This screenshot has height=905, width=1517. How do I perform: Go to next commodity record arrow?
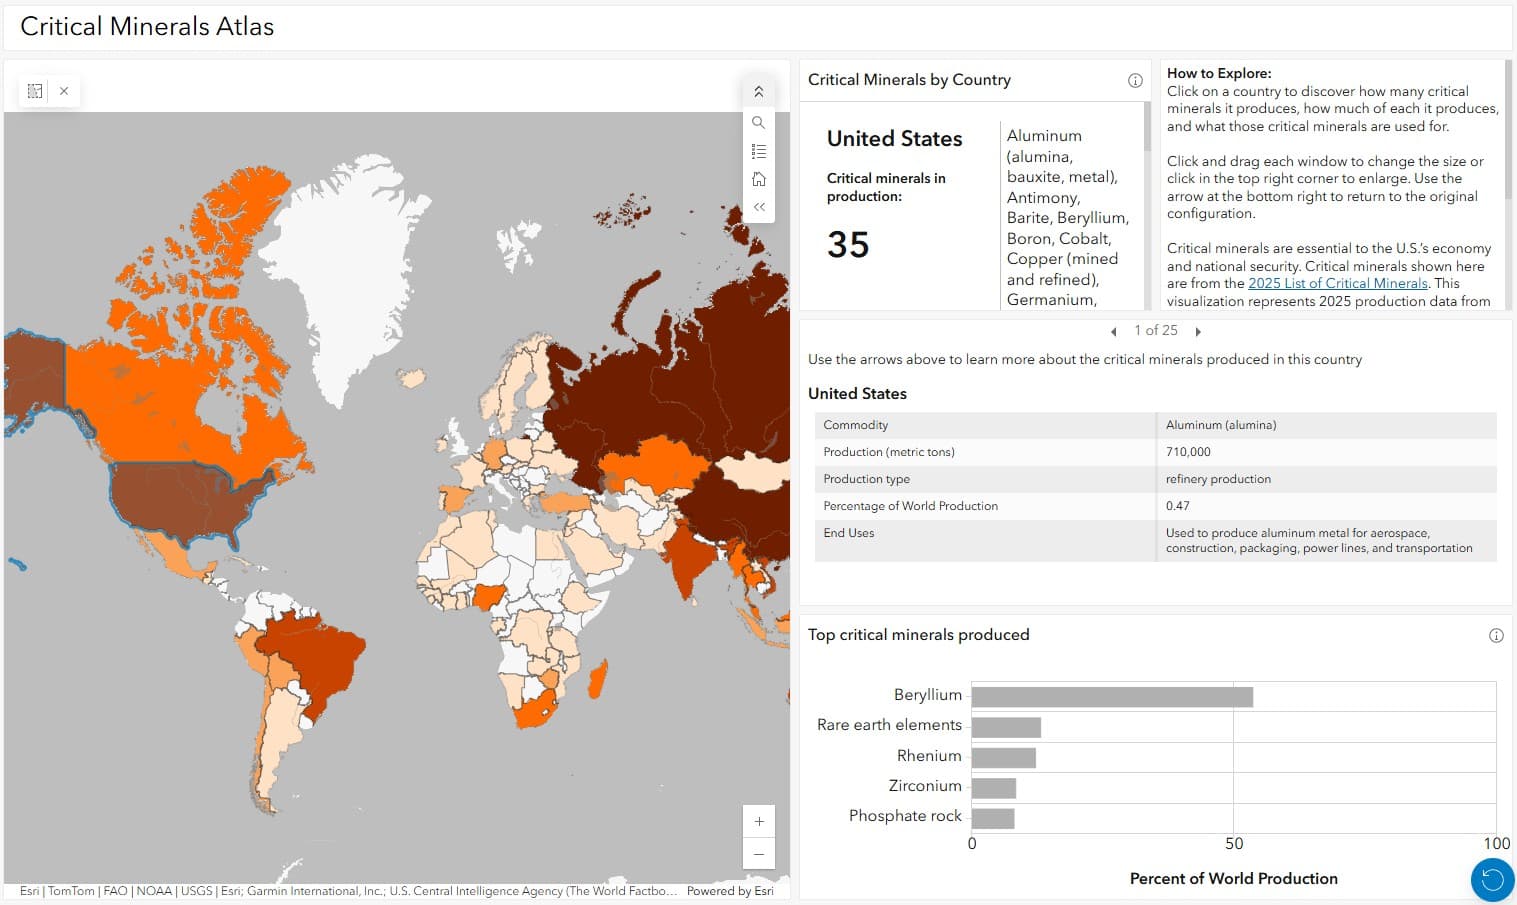1198,332
